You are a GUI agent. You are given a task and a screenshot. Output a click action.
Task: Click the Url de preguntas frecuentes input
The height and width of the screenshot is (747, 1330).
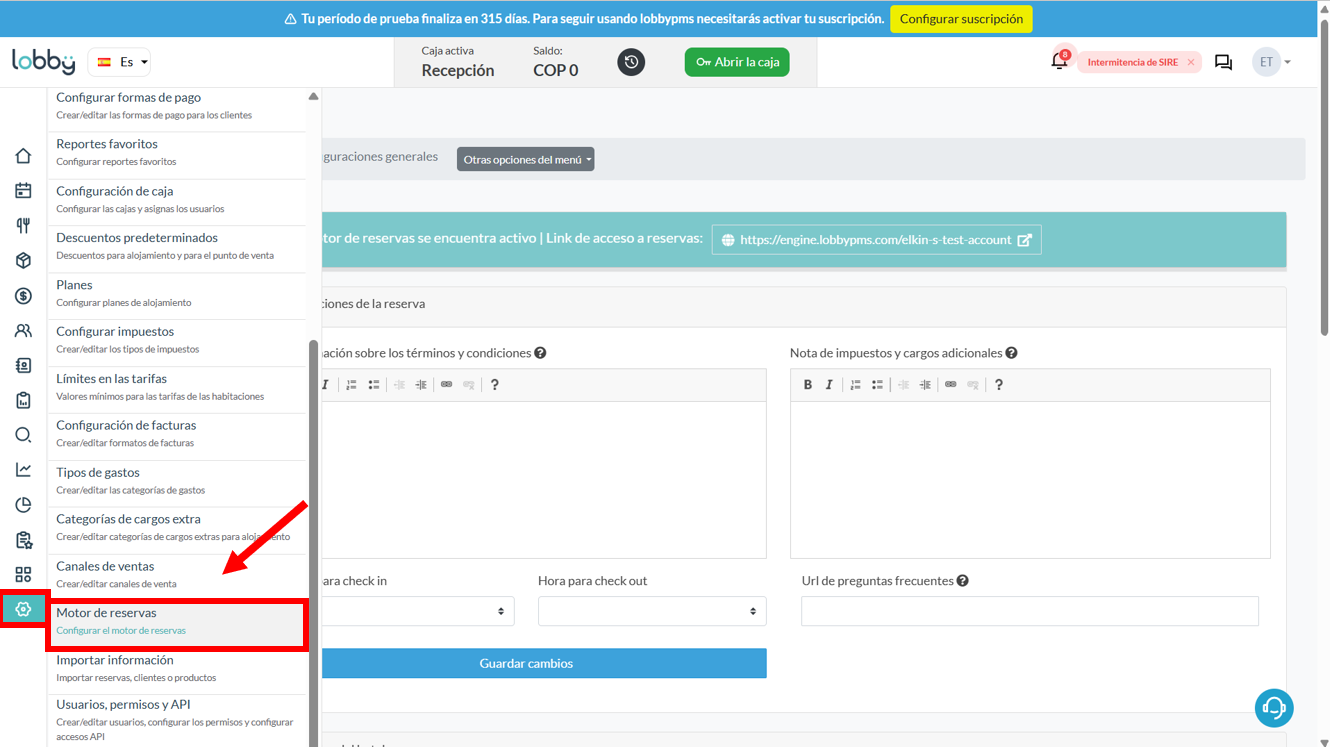pos(1030,611)
